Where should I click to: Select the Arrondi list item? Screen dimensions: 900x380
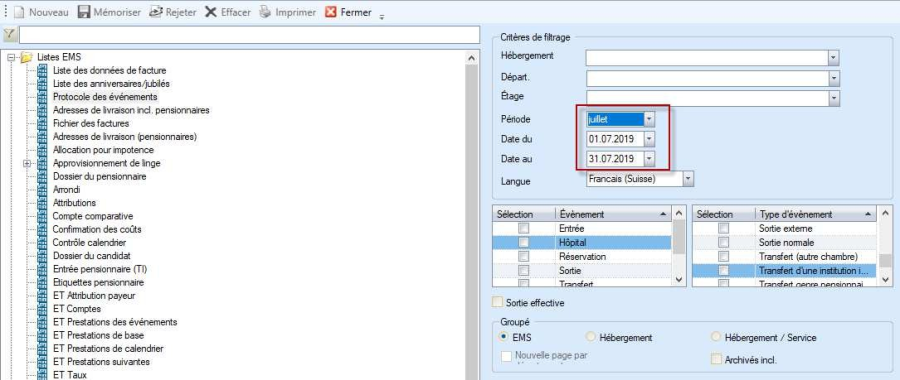67,189
